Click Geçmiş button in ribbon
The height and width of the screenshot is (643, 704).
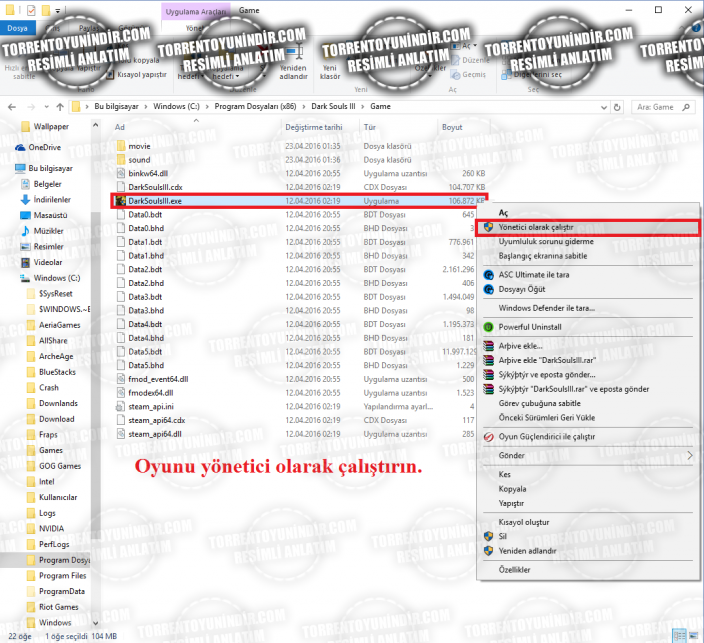(x=469, y=75)
